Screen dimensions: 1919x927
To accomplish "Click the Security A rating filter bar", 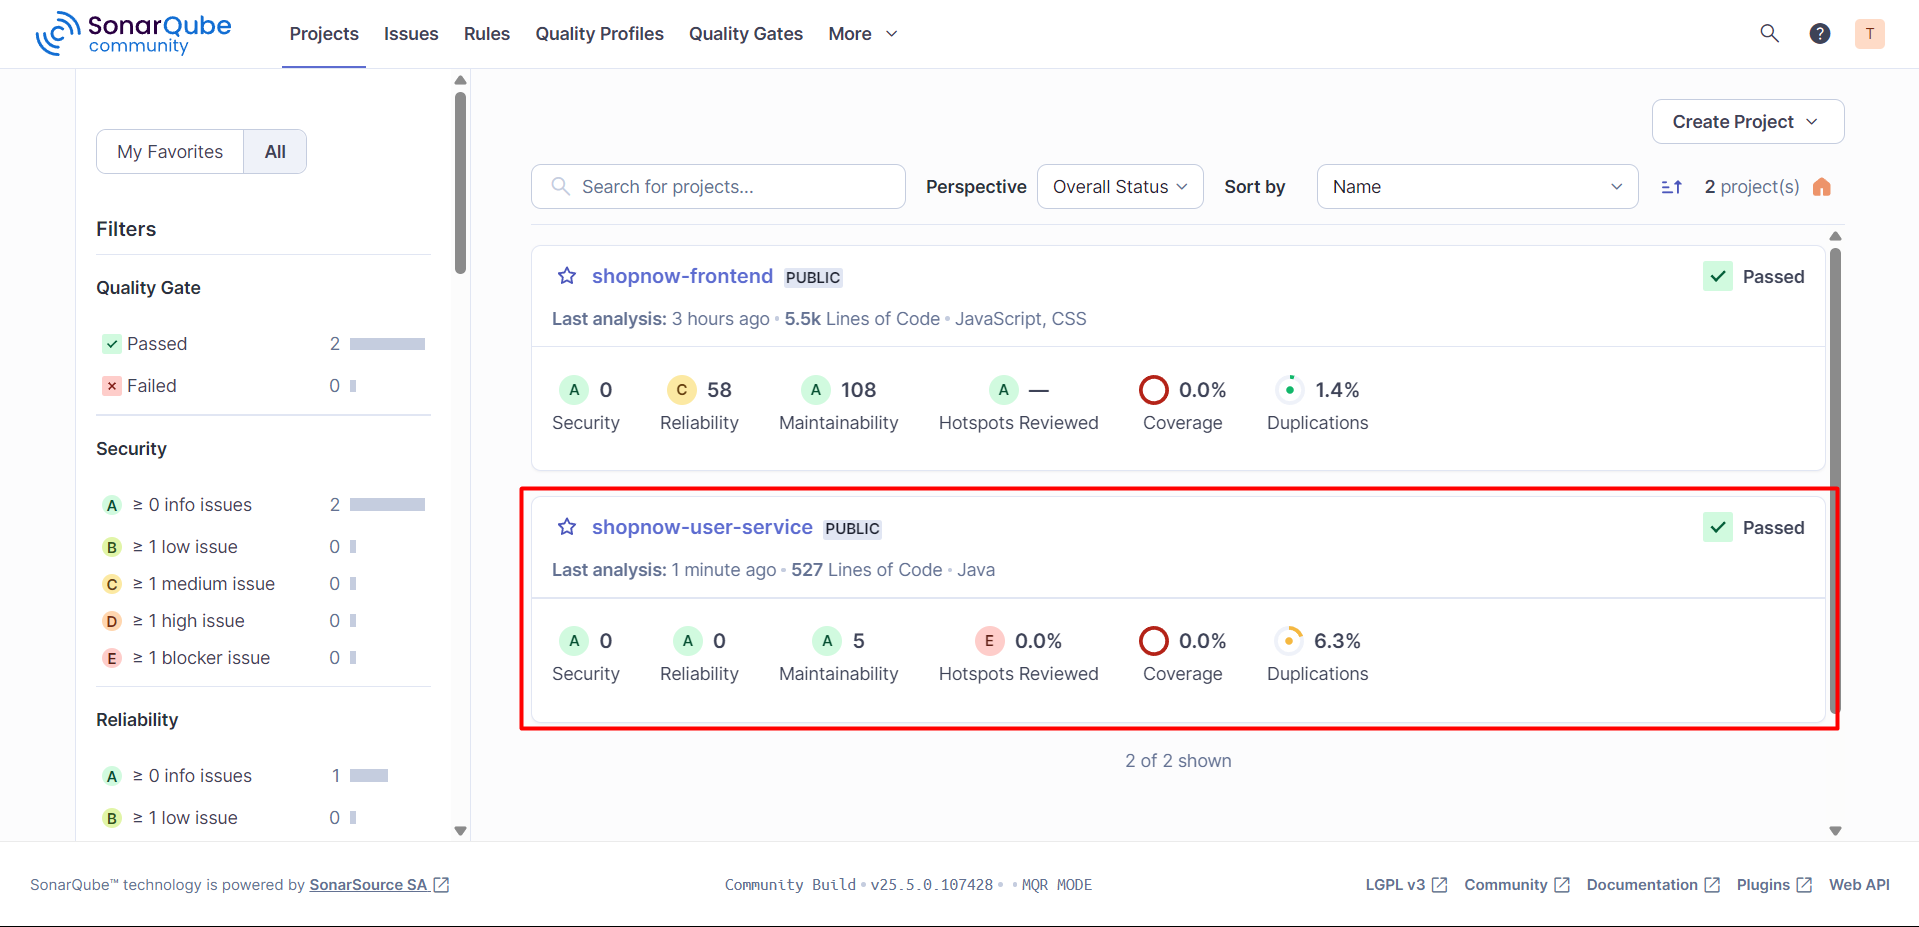I will click(387, 505).
